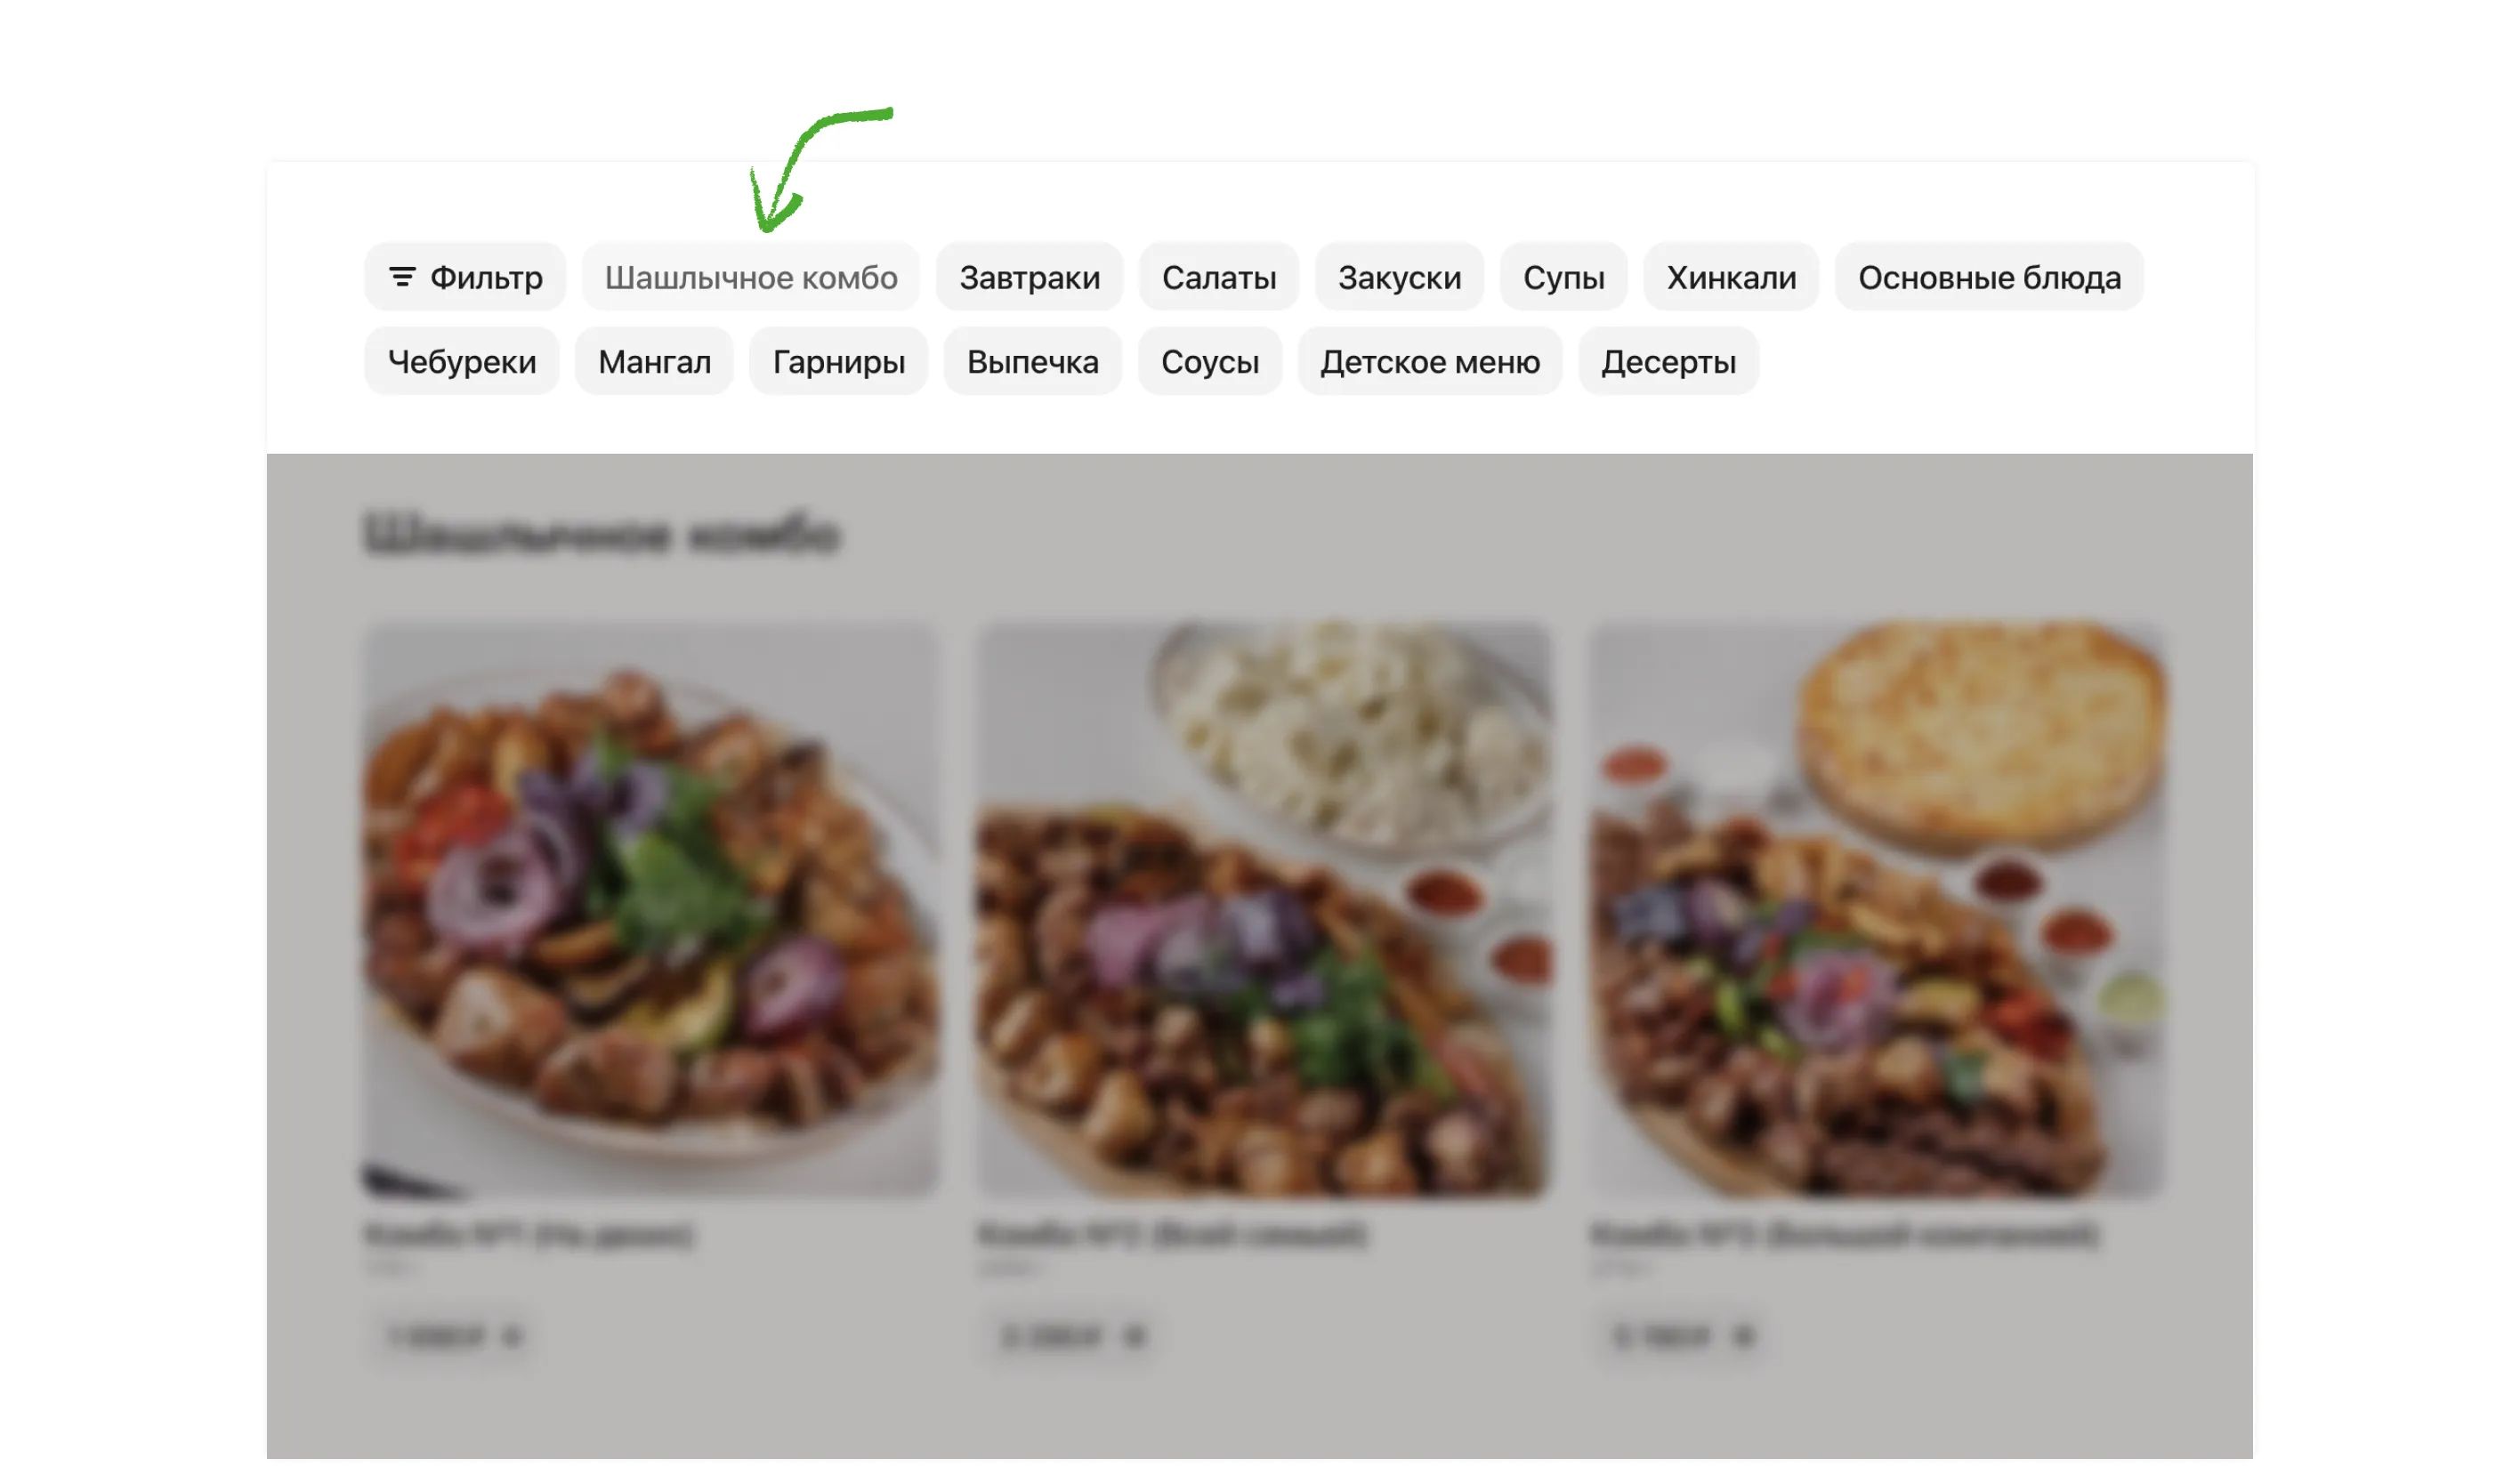Viewport: 2520px width, 1467px height.
Task: Open the Фильтр filter button
Action: click(465, 277)
